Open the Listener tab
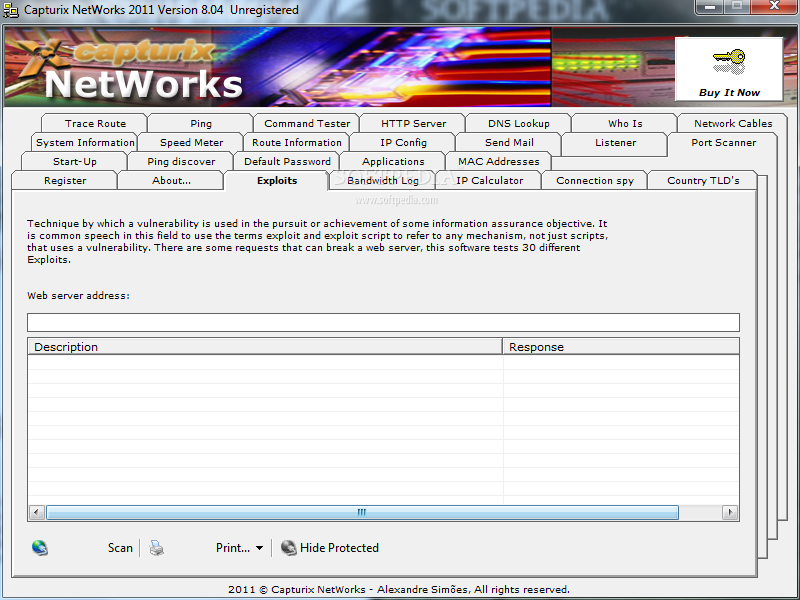This screenshot has height=600, width=800. pyautogui.click(x=615, y=142)
